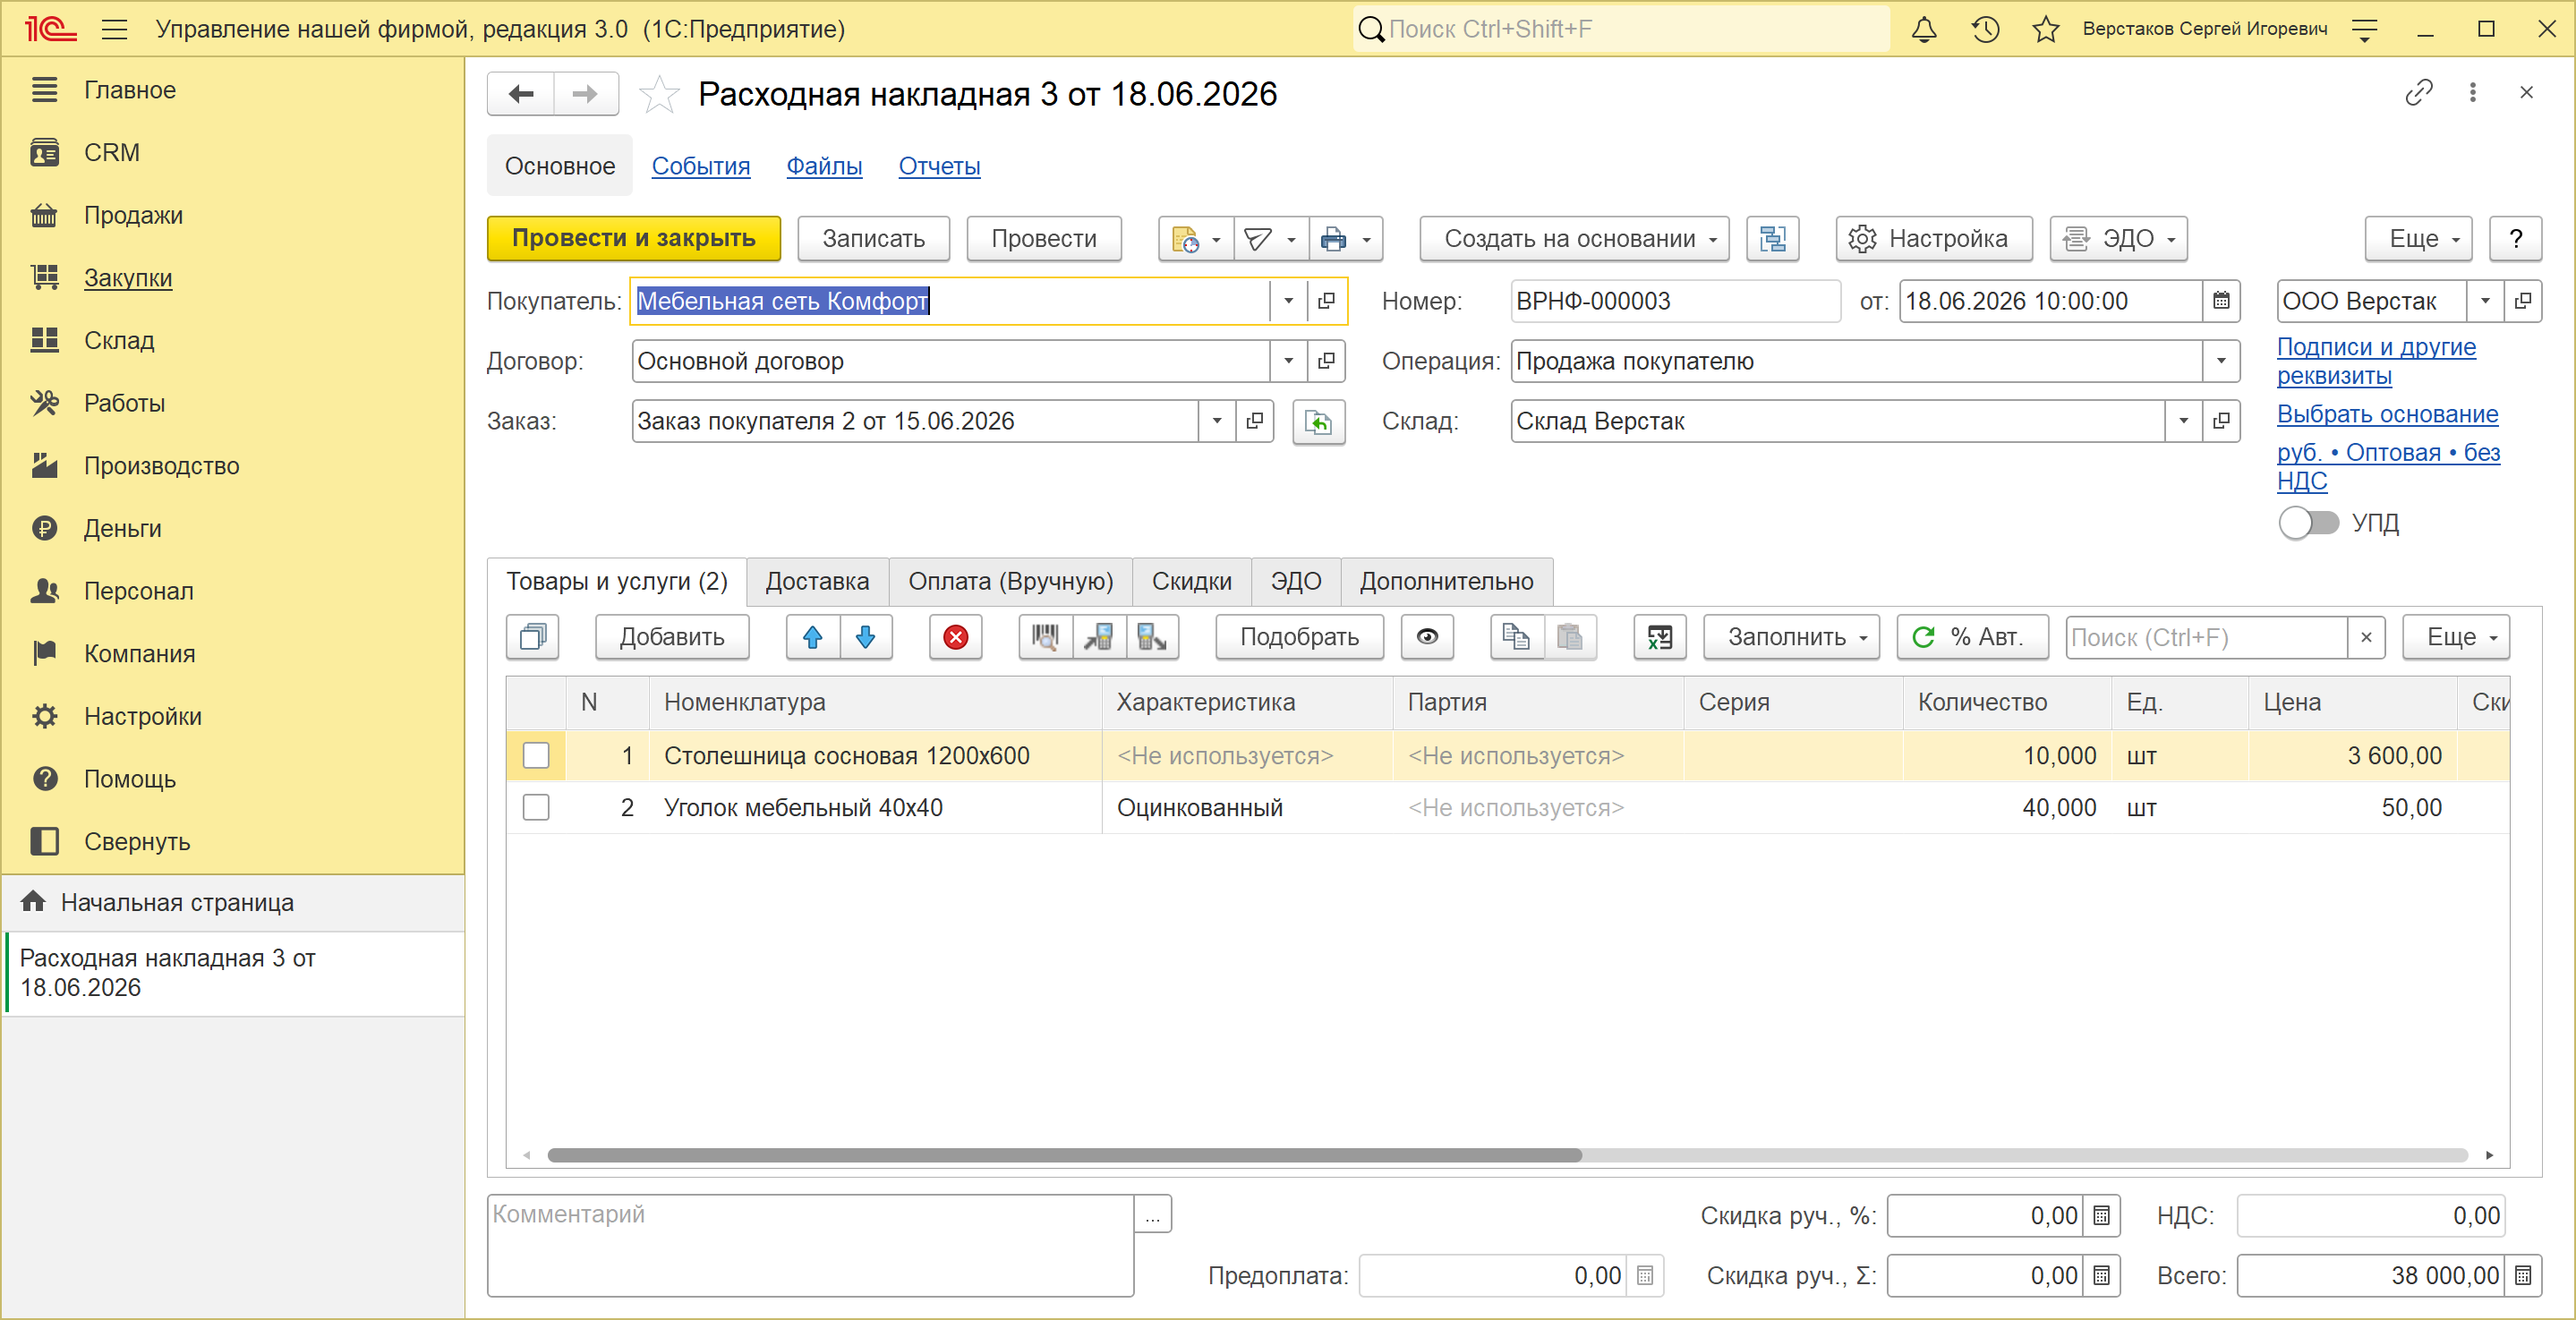Image resolution: width=2576 pixels, height=1320 pixels.
Task: Click Выбрать основание link
Action: click(2387, 414)
